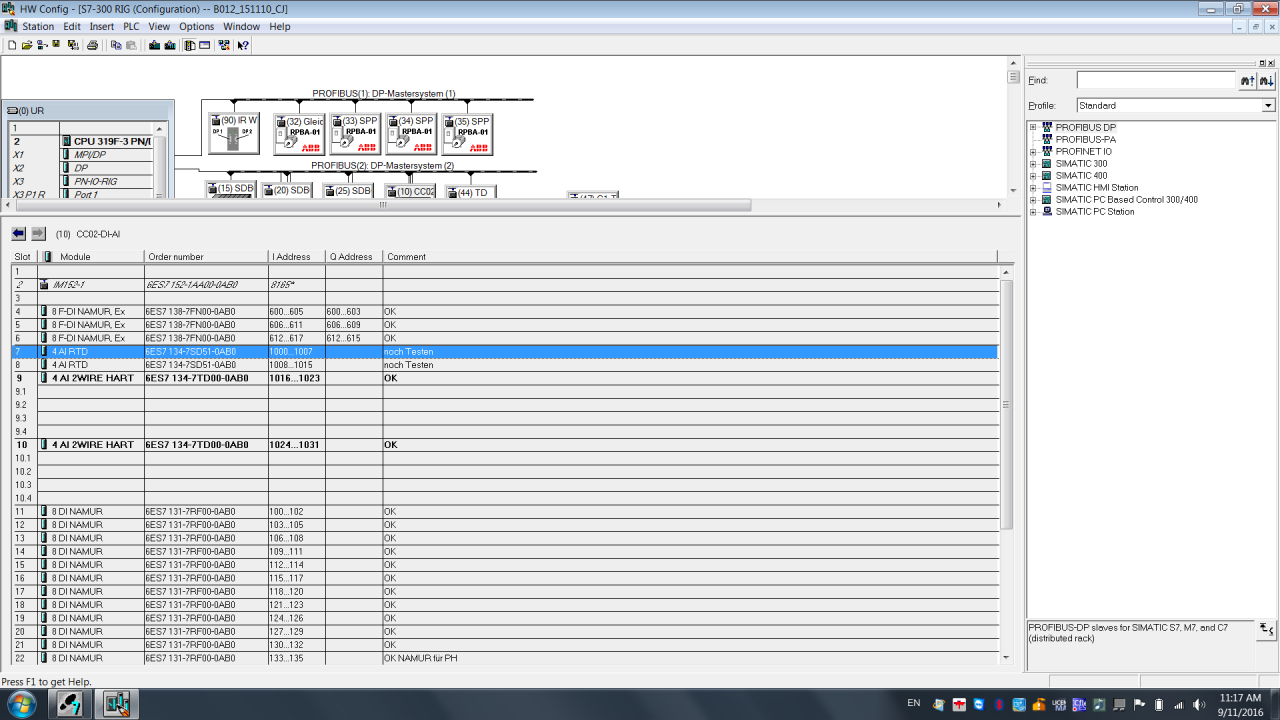Click the TeamViewer tray icon
This screenshot has height=720, width=1280.
point(979,704)
